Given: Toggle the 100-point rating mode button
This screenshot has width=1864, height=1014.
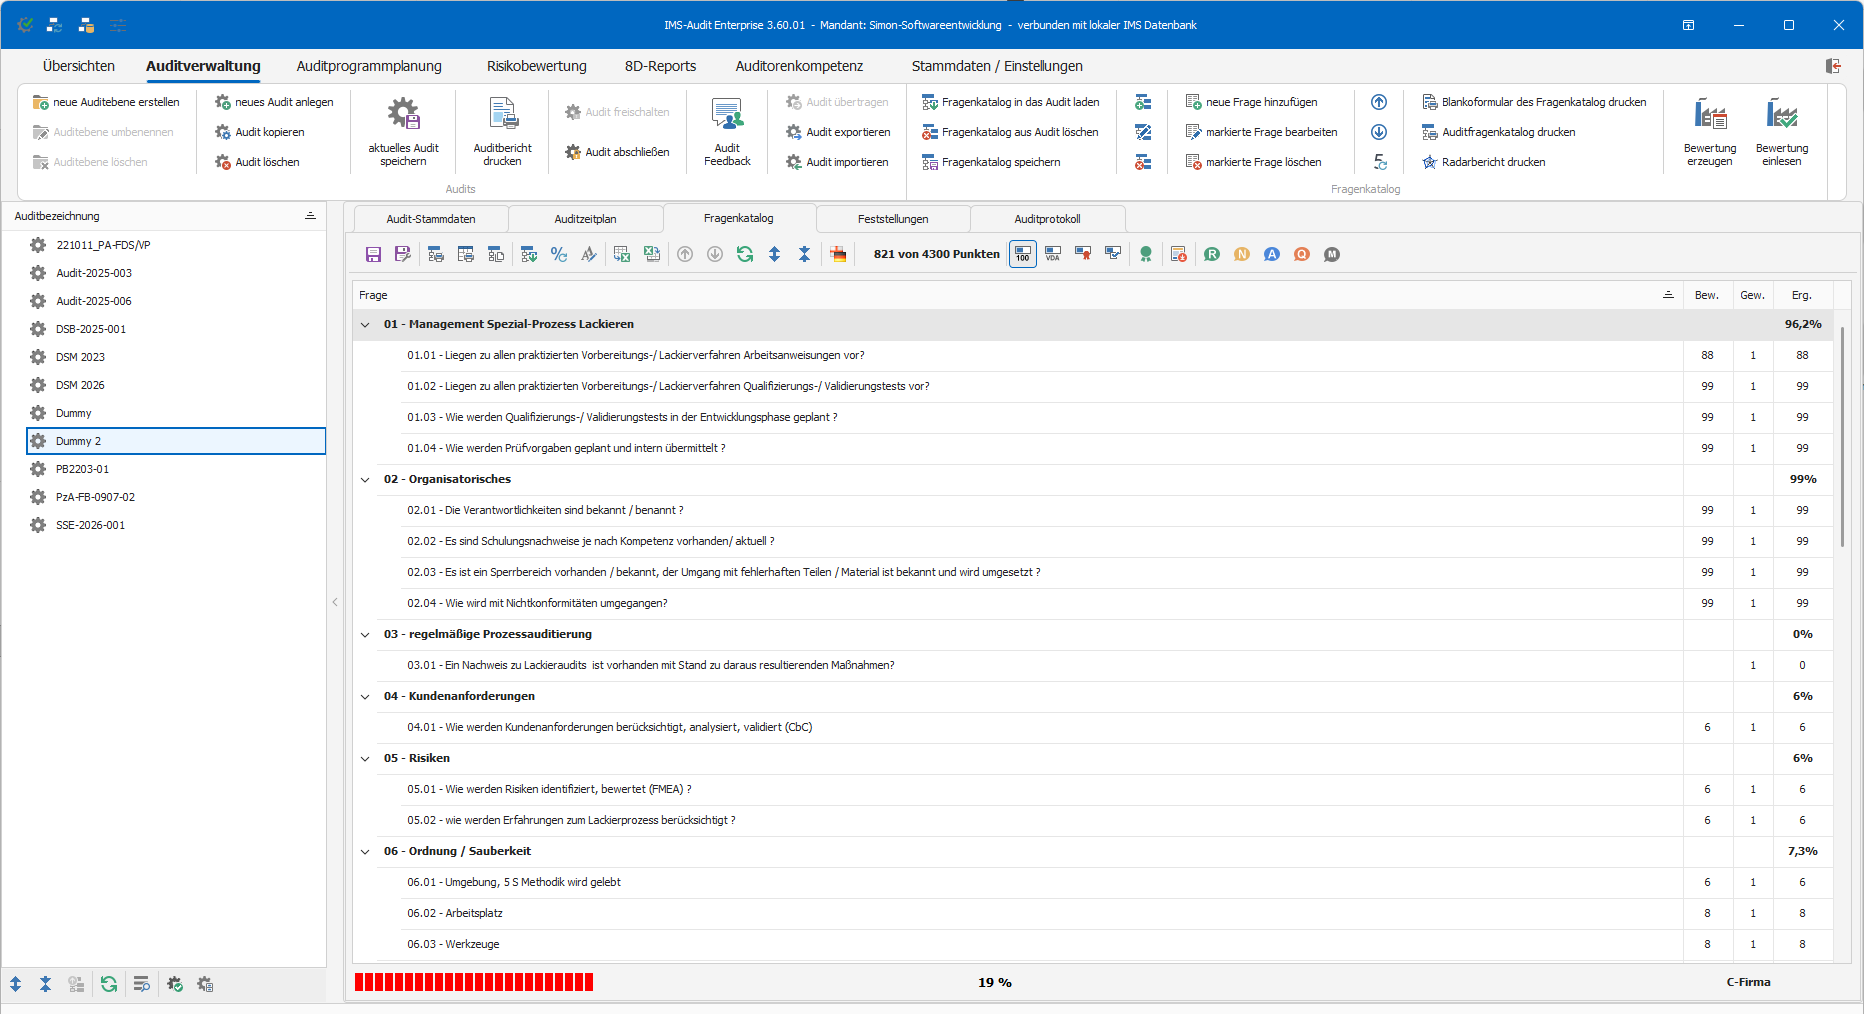Looking at the screenshot, I should (x=1023, y=254).
